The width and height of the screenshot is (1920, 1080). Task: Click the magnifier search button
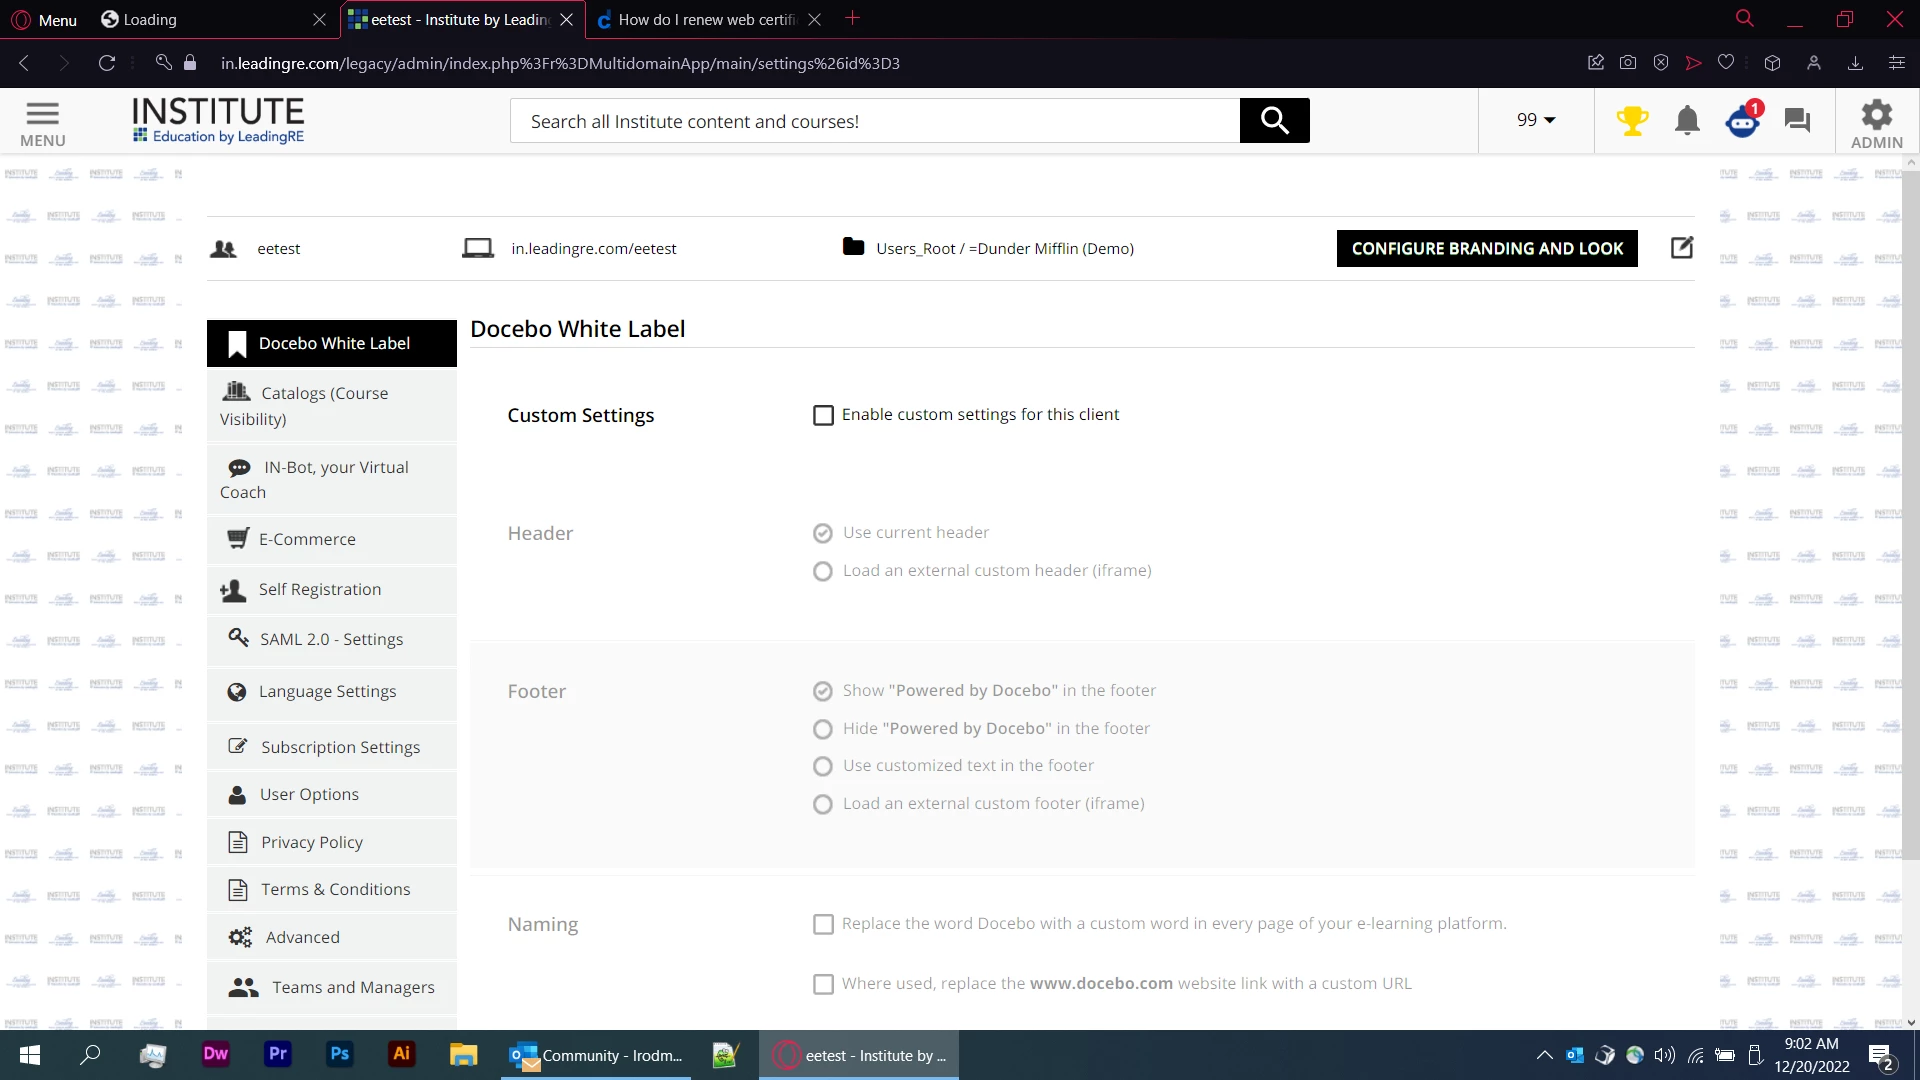[1274, 121]
